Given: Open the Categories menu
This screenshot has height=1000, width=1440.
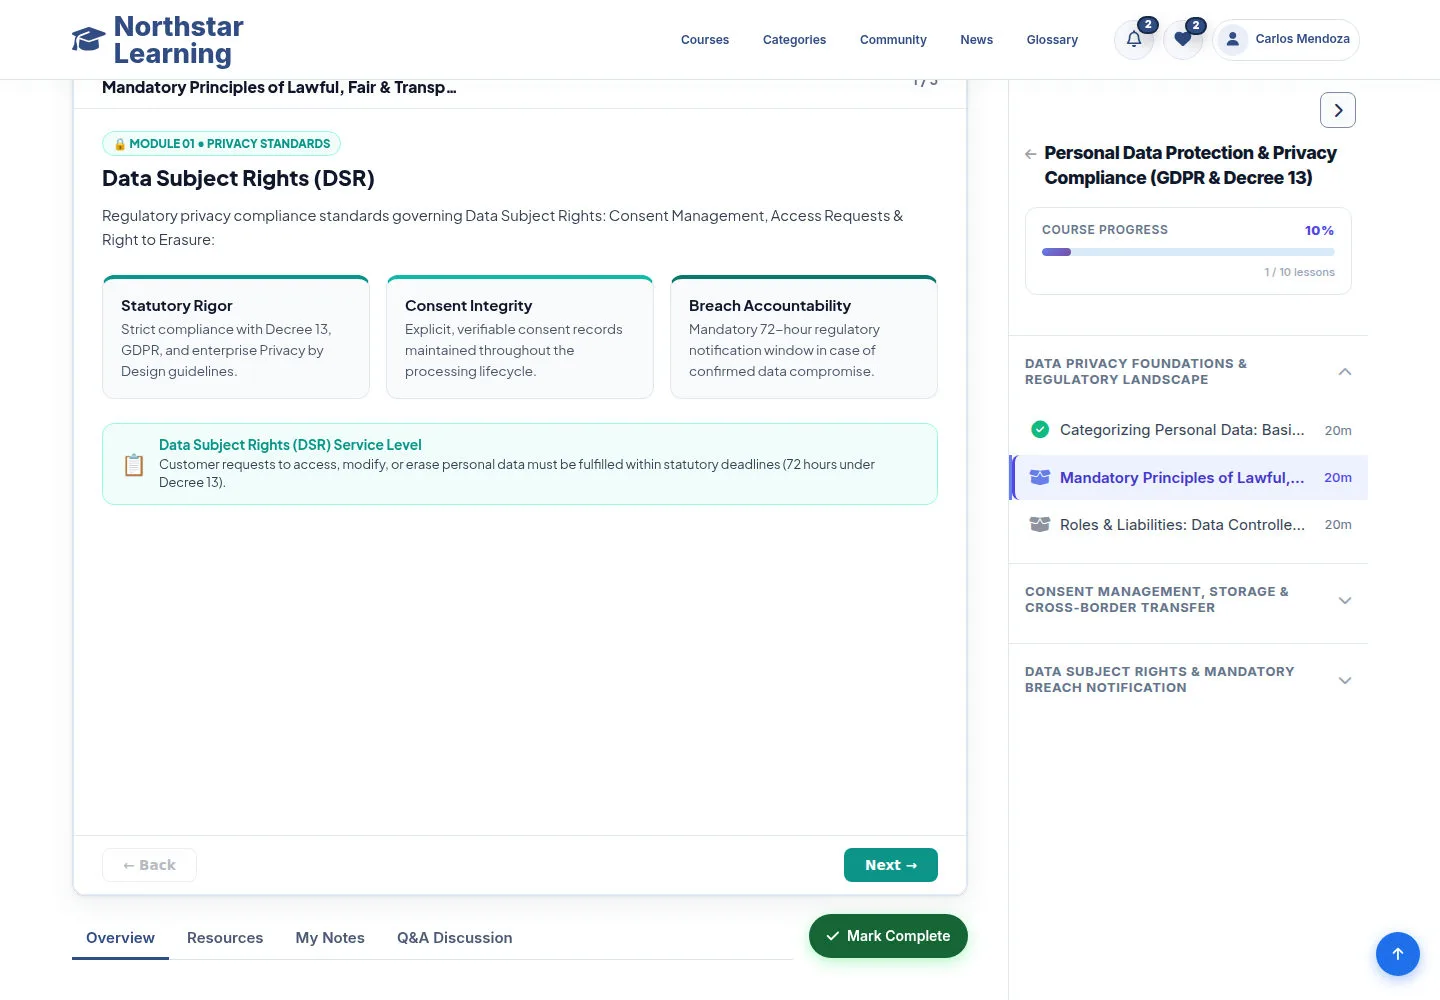Looking at the screenshot, I should click(x=794, y=40).
